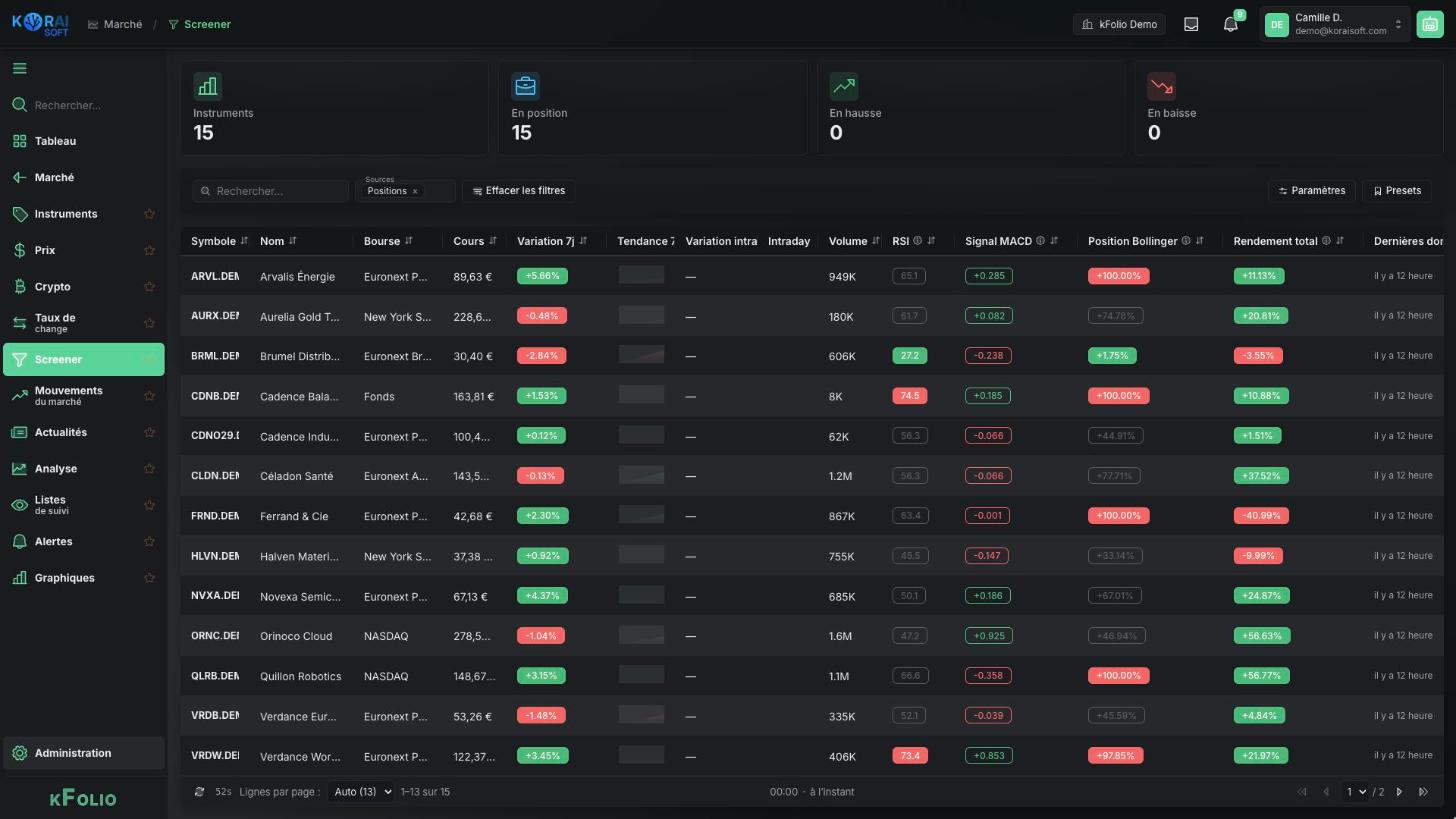Viewport: 1456px width, 819px height.
Task: Open the page number selector
Action: pos(1356,792)
